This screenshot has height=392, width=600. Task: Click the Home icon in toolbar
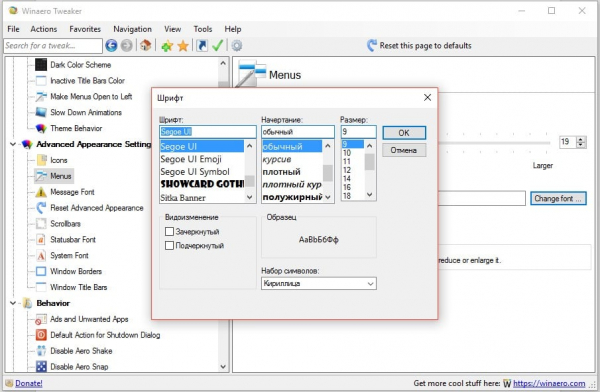pos(145,46)
